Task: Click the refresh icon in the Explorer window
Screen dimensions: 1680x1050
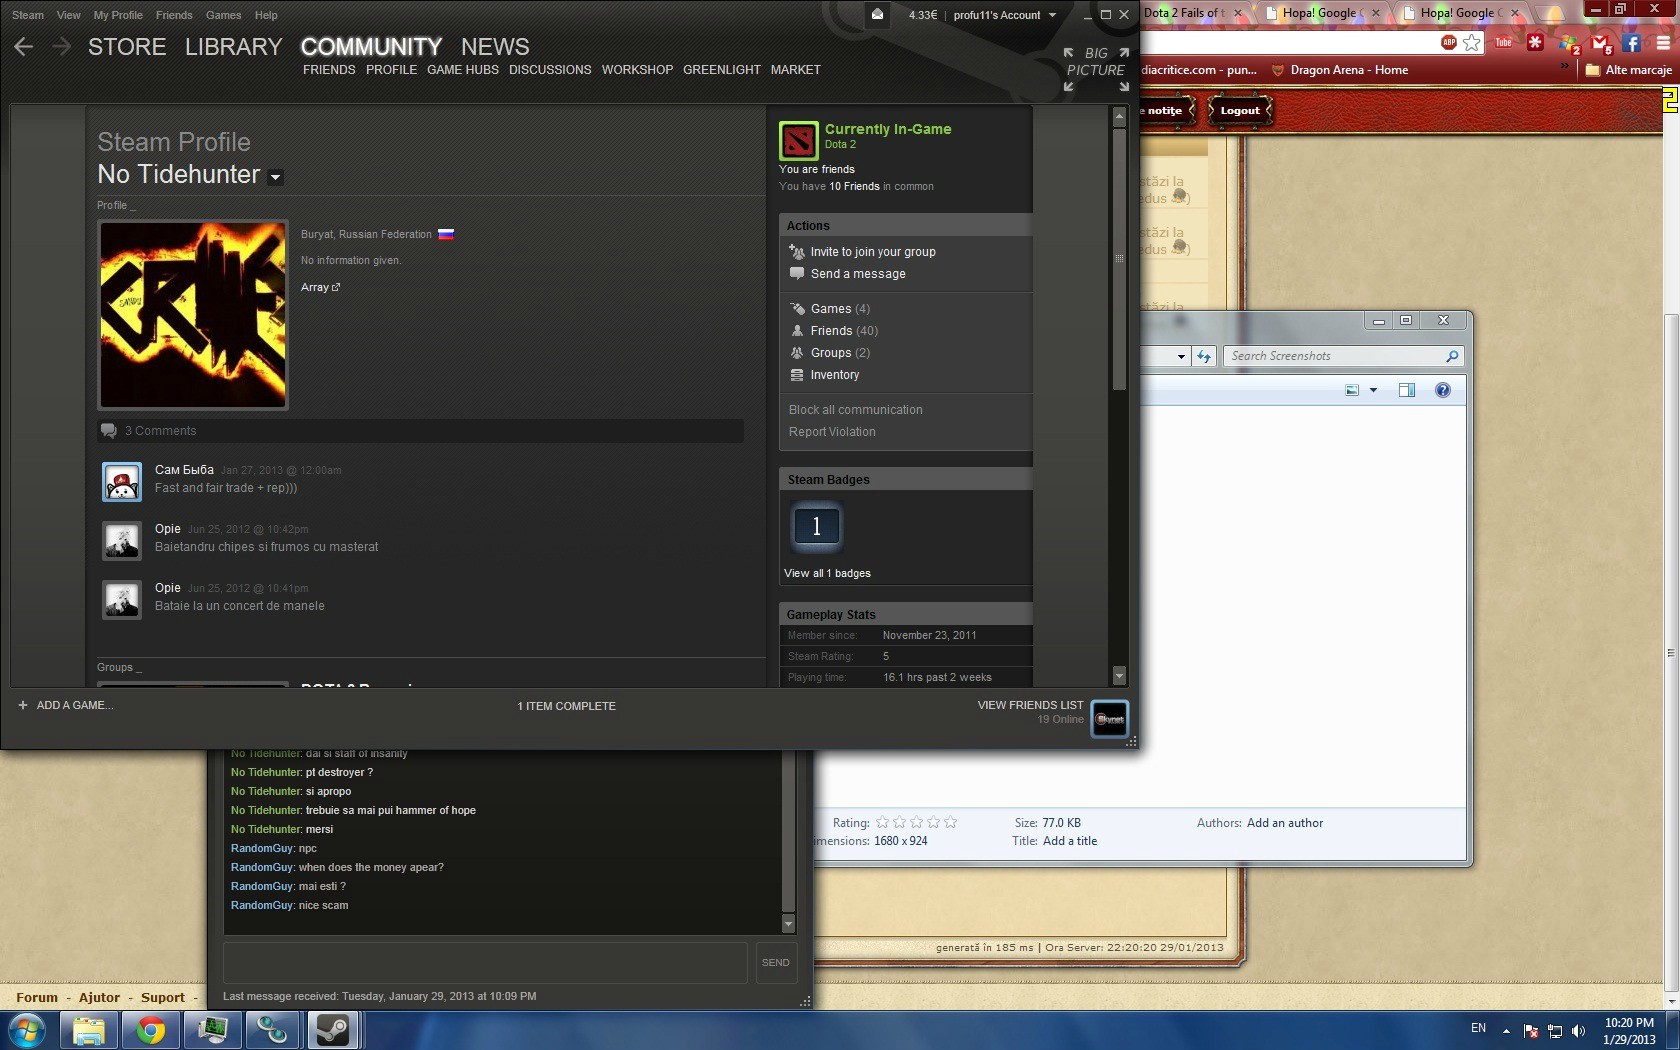Action: 1204,356
